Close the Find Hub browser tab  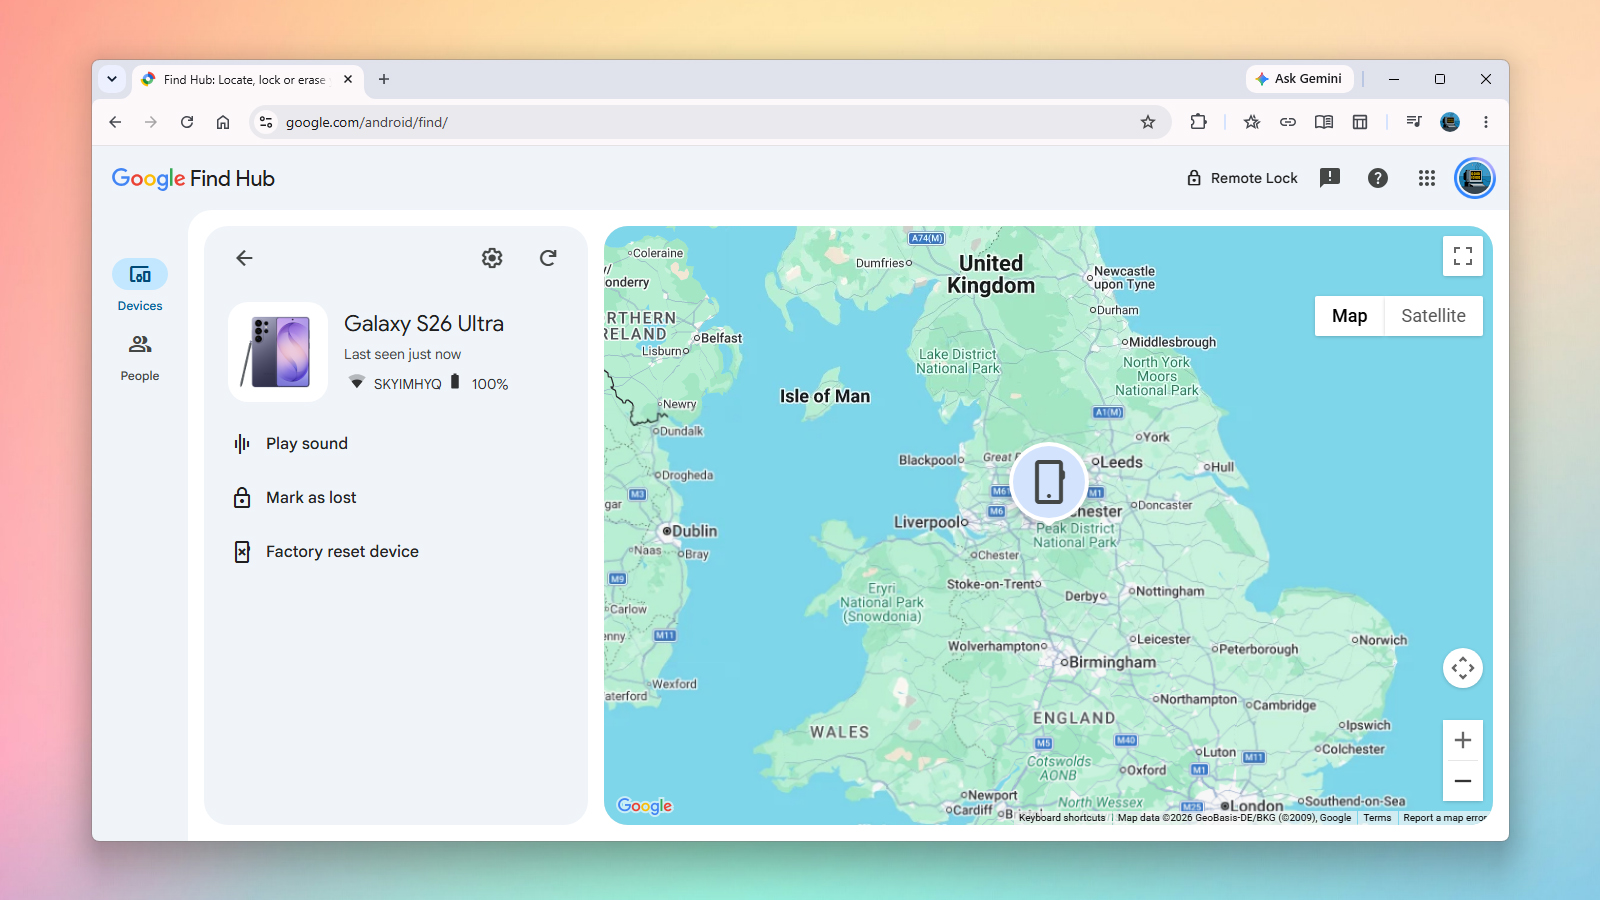tap(348, 79)
